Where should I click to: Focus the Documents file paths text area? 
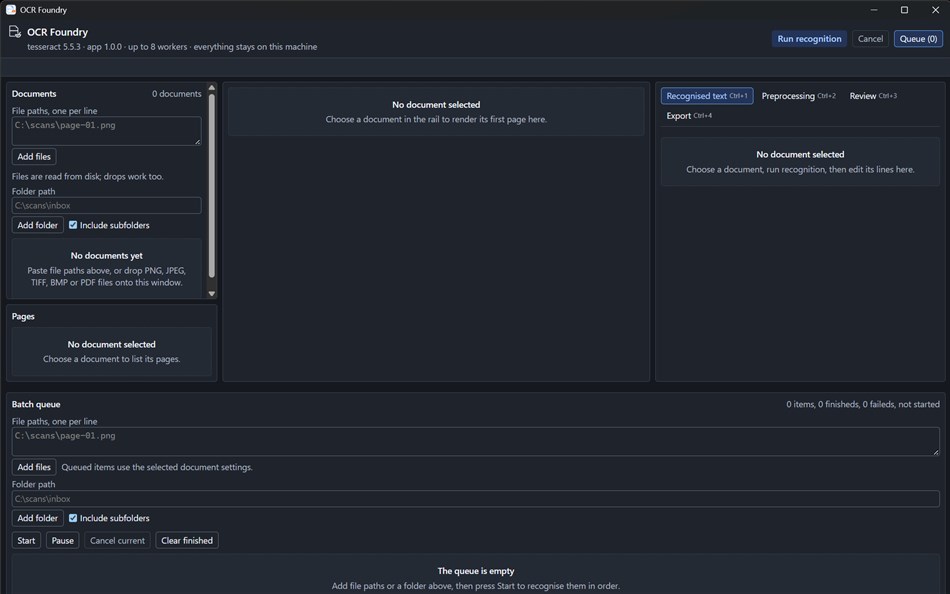tap(107, 131)
